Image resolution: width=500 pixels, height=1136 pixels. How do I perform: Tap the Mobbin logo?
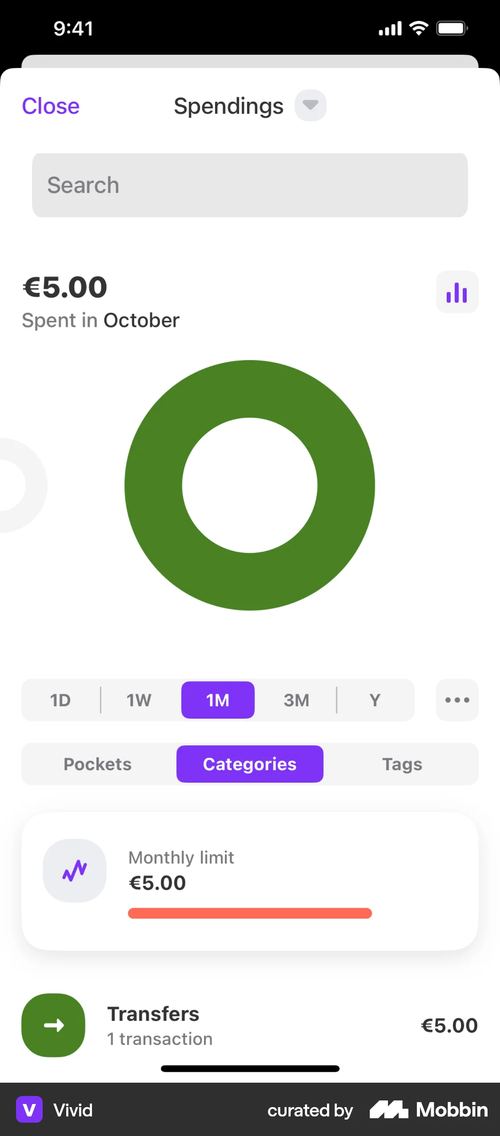coord(429,1109)
